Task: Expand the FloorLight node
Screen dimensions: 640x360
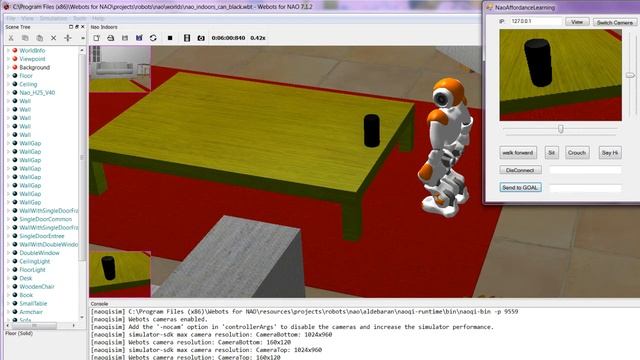Action: click(8, 270)
